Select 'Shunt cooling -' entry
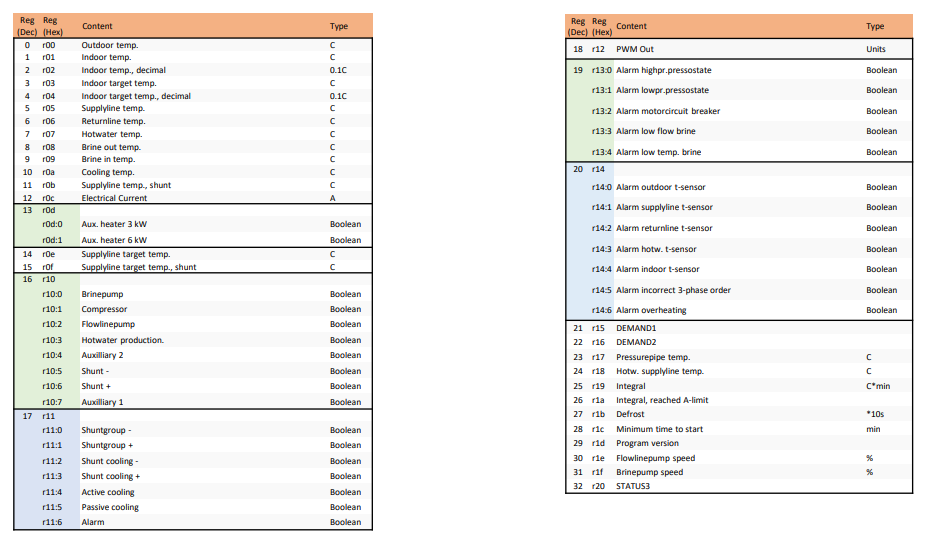The height and width of the screenshot is (541, 938). click(x=109, y=461)
